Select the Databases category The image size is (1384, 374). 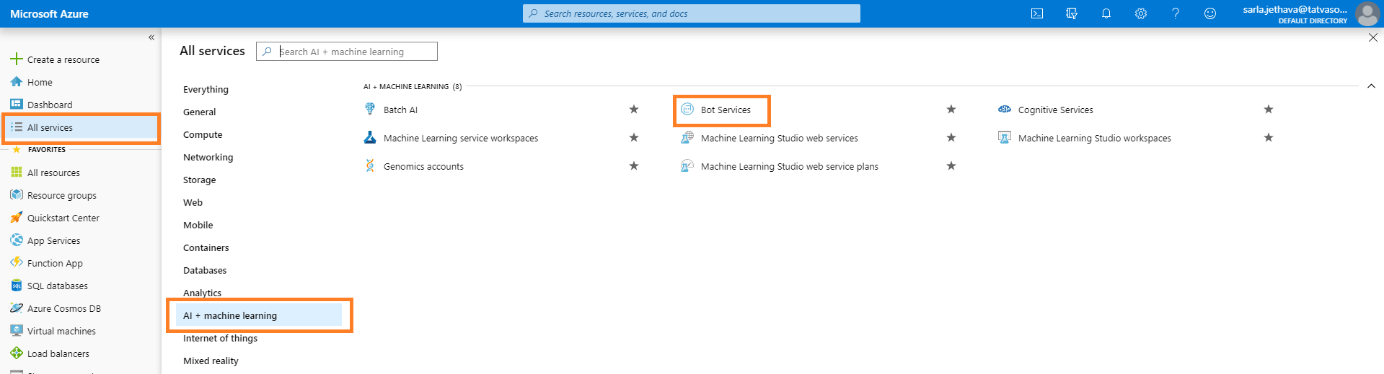(x=205, y=270)
